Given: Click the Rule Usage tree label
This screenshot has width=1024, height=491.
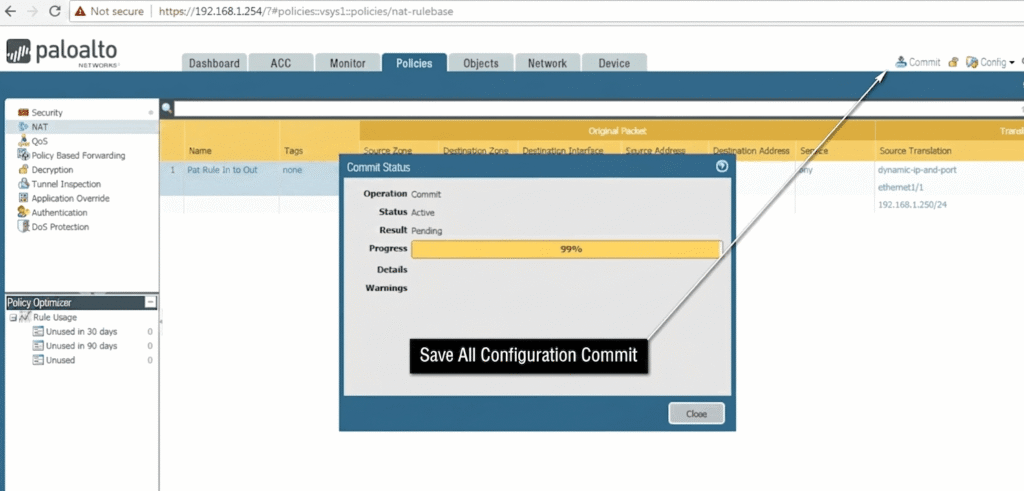Looking at the screenshot, I should [55, 317].
